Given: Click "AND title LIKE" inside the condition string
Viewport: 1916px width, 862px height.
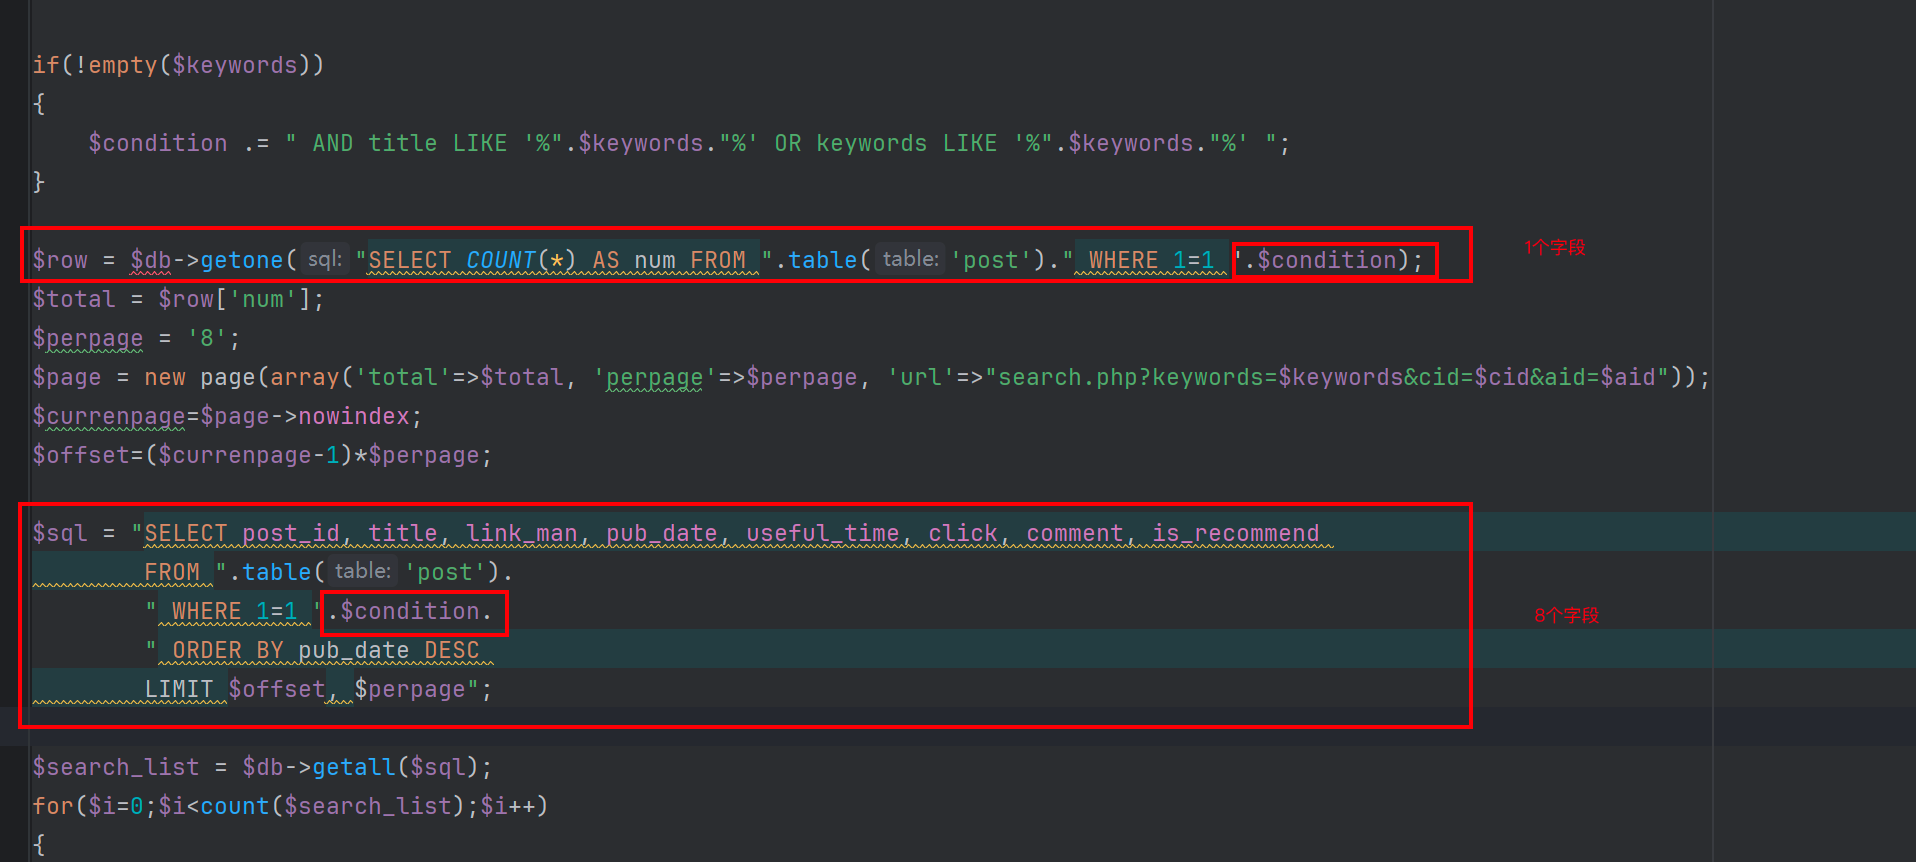Looking at the screenshot, I should (x=410, y=143).
